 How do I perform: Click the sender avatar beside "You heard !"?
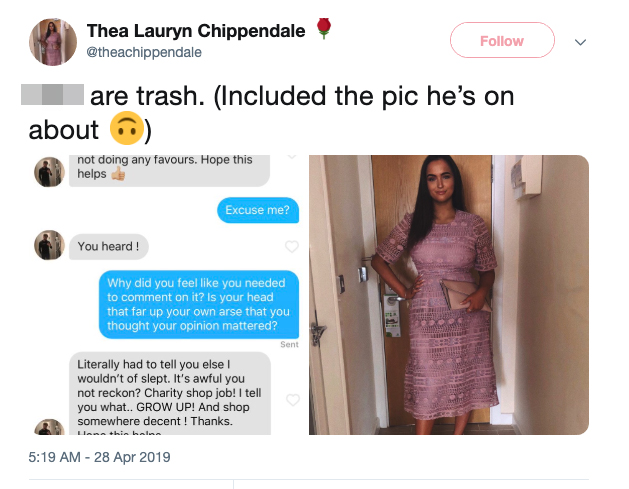(x=49, y=245)
